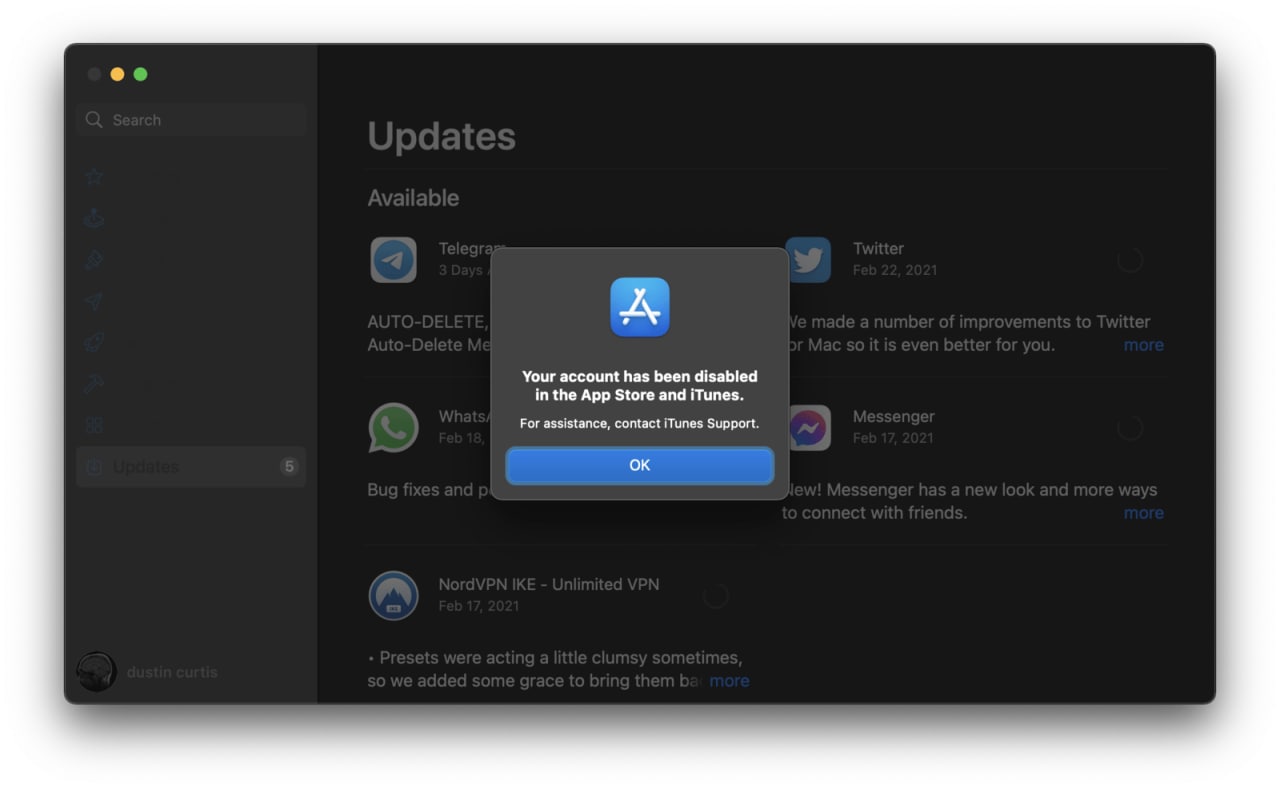Click the NordVPN IKE - Unlimited VPN title

click(x=549, y=585)
